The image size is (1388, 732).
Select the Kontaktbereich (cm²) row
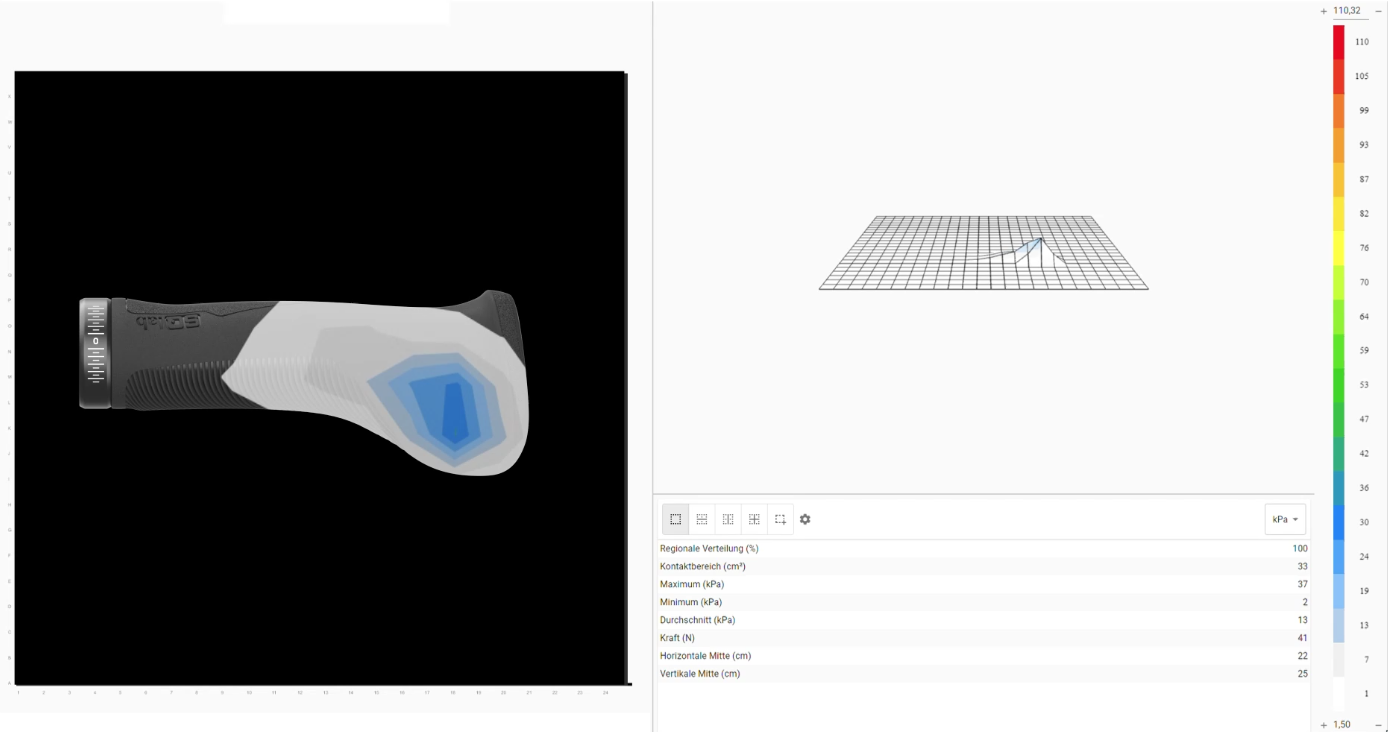(983, 566)
